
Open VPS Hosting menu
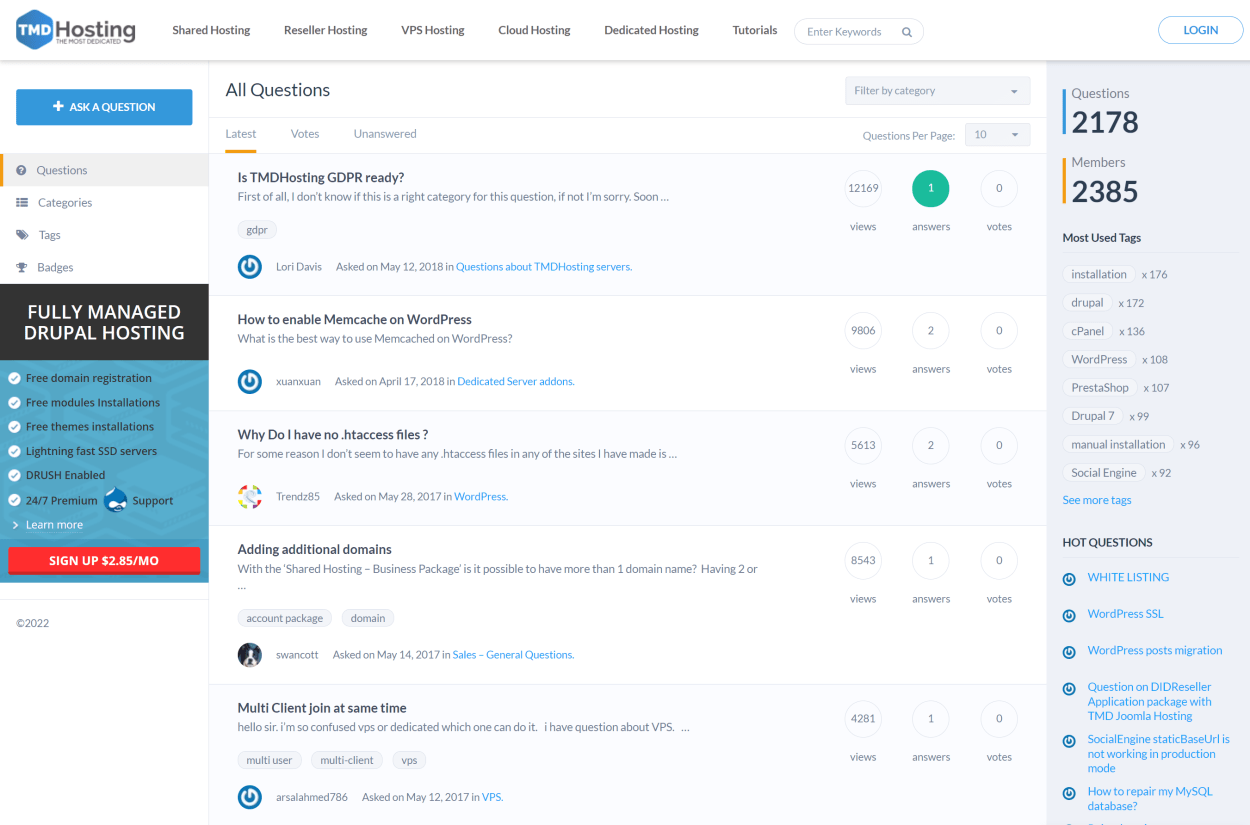point(433,30)
